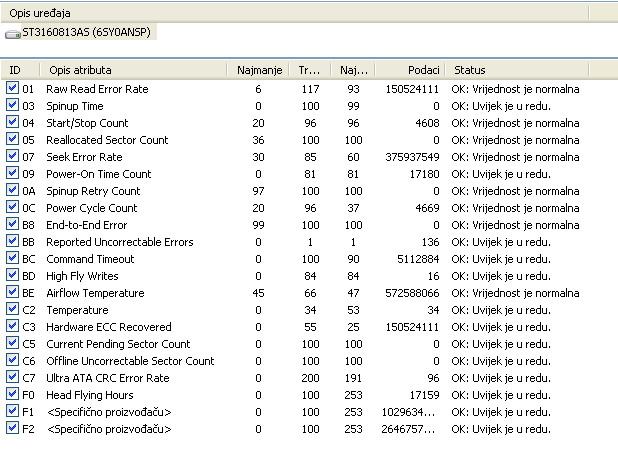Select the Power-On Time Count row
The image size is (618, 454).
pyautogui.click(x=99, y=174)
